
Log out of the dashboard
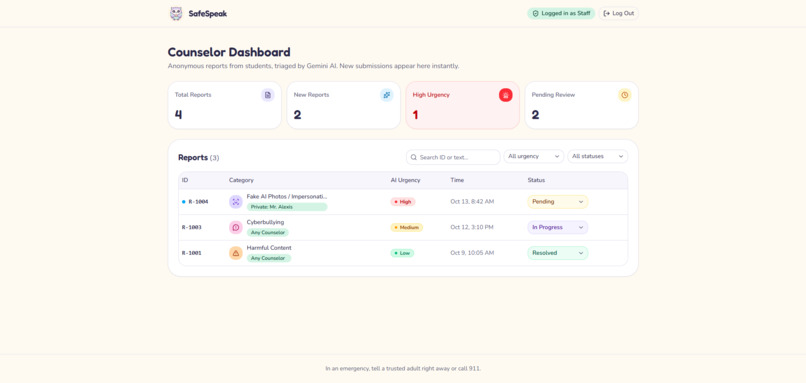(618, 13)
